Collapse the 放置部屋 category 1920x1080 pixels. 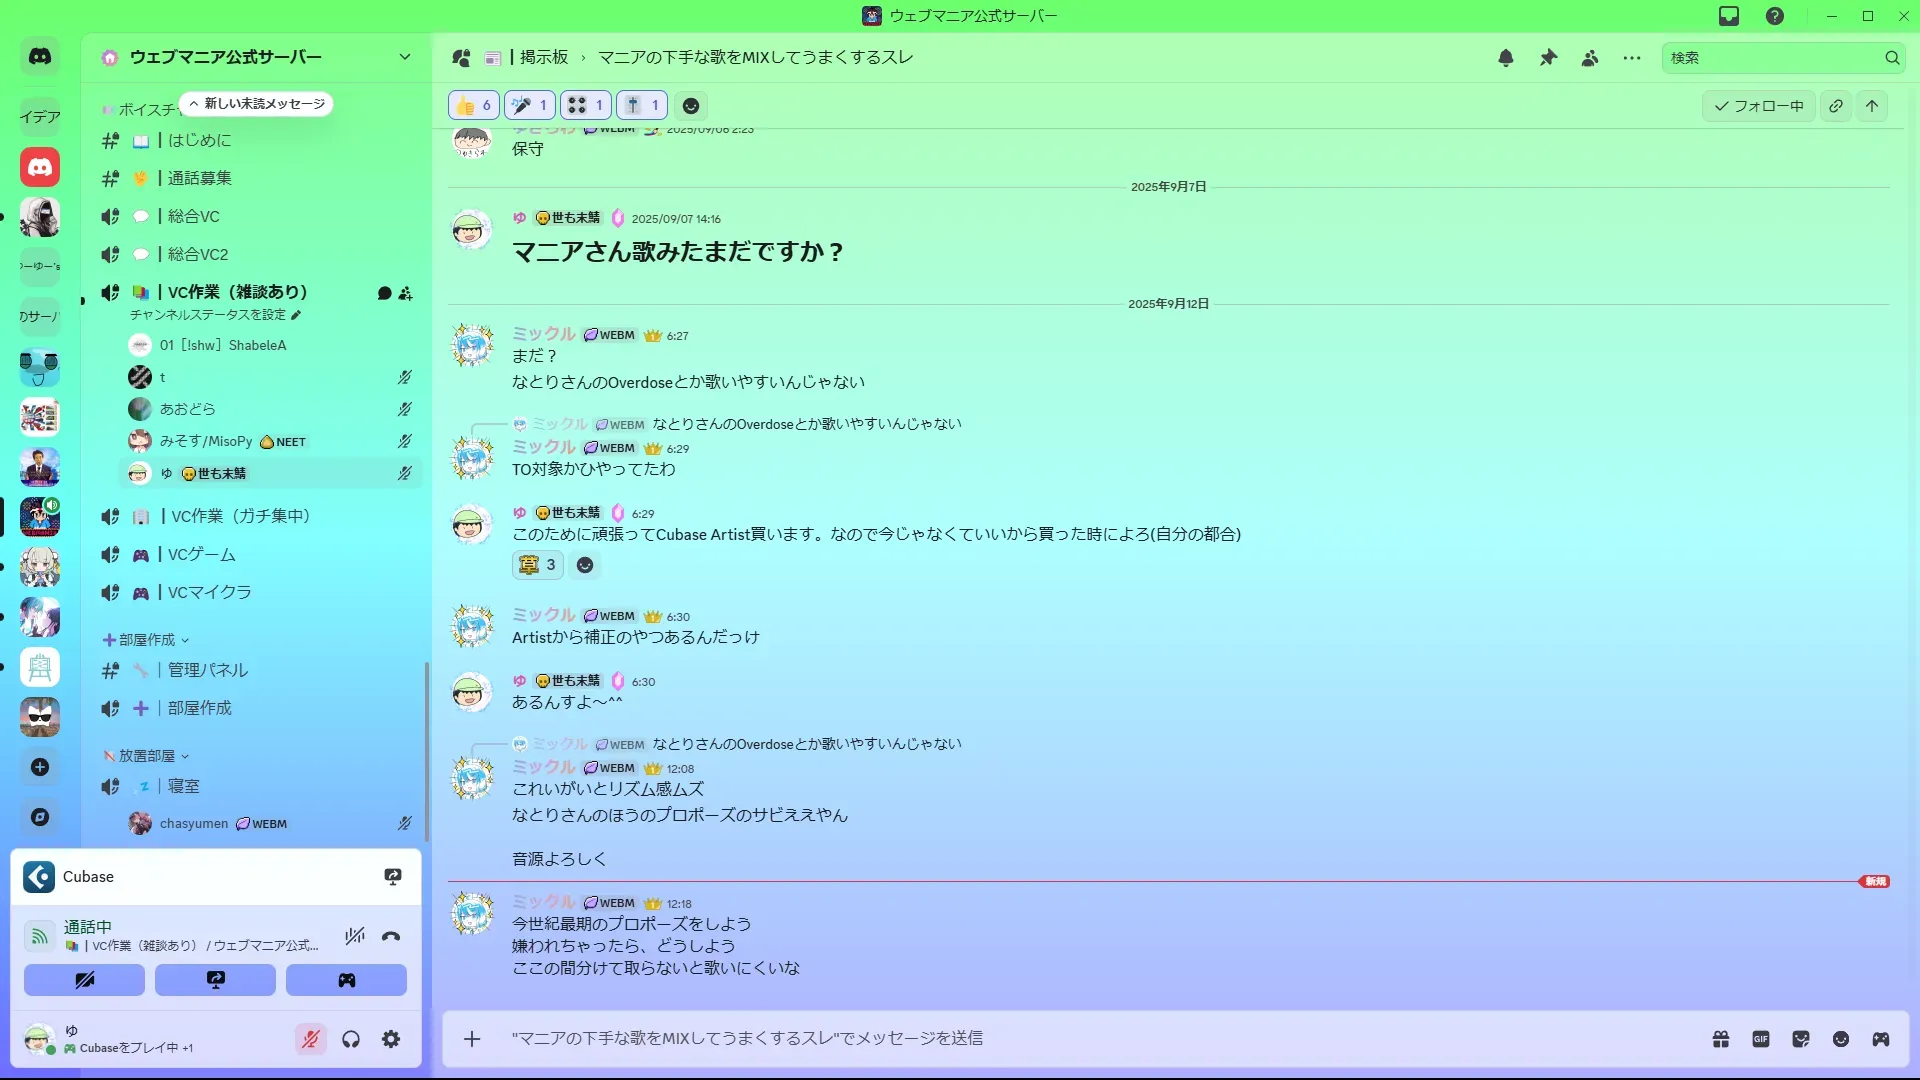146,756
